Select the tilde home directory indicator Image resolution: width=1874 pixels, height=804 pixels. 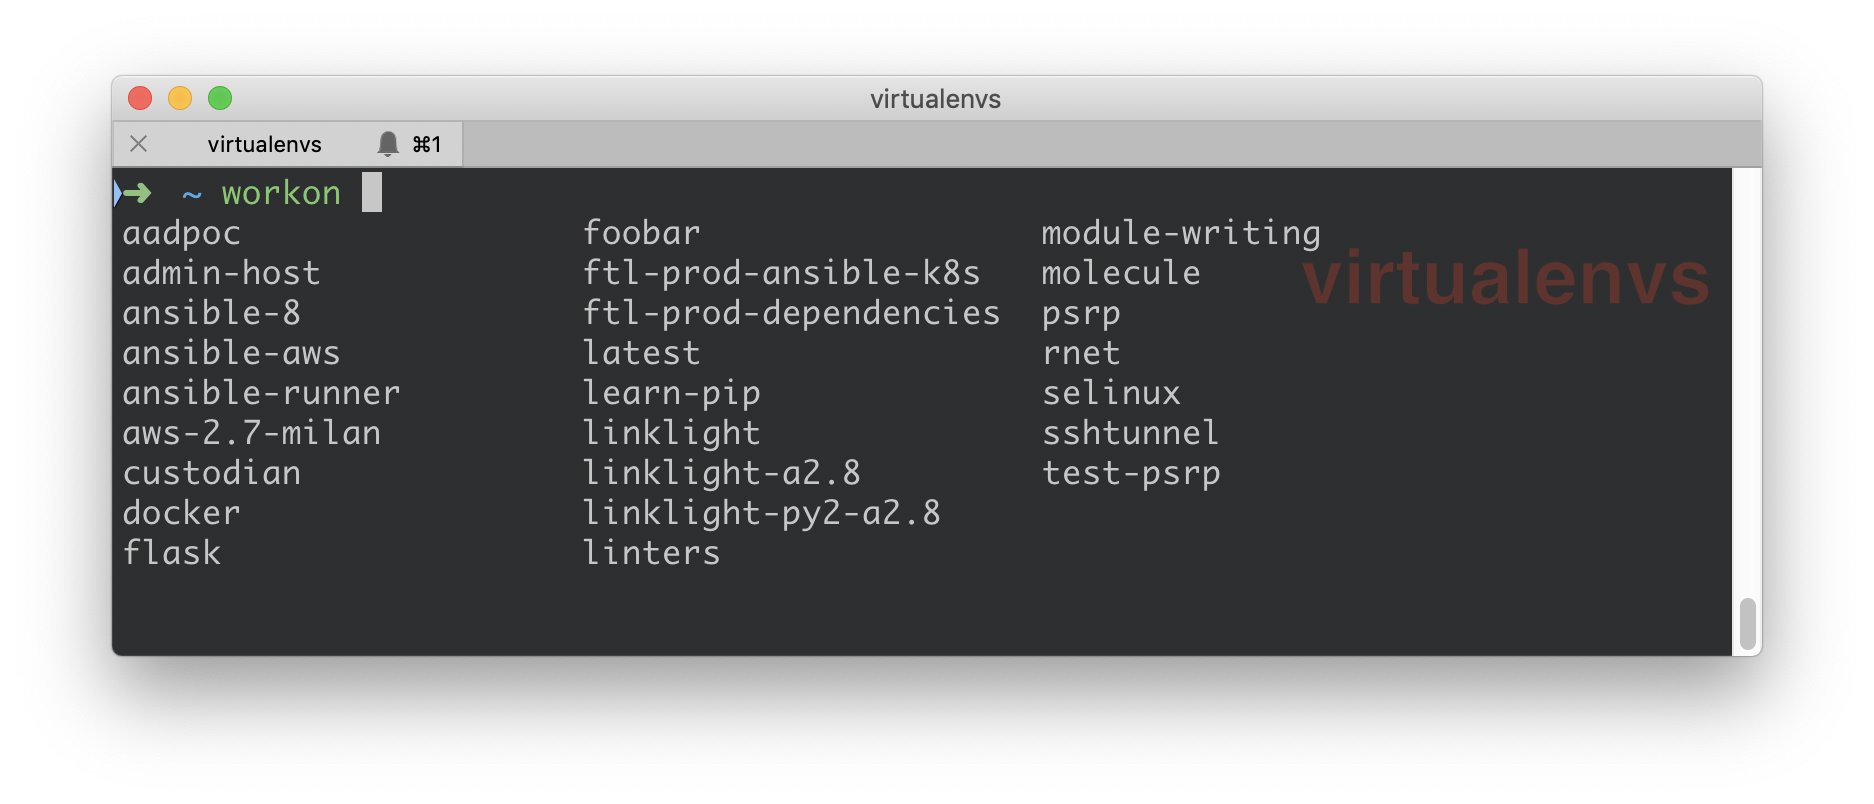coord(190,194)
